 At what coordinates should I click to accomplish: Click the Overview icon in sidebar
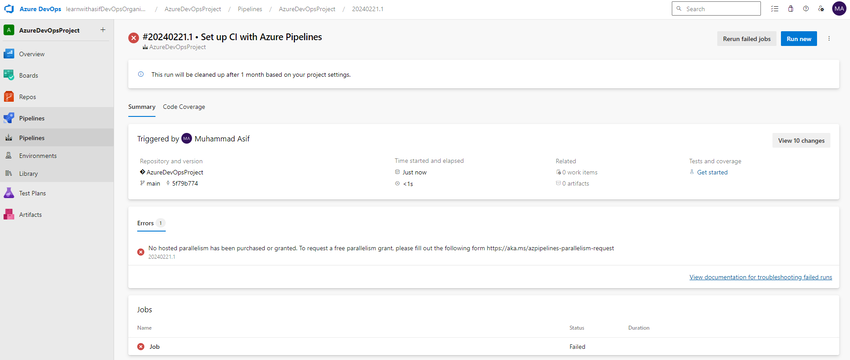(9, 54)
